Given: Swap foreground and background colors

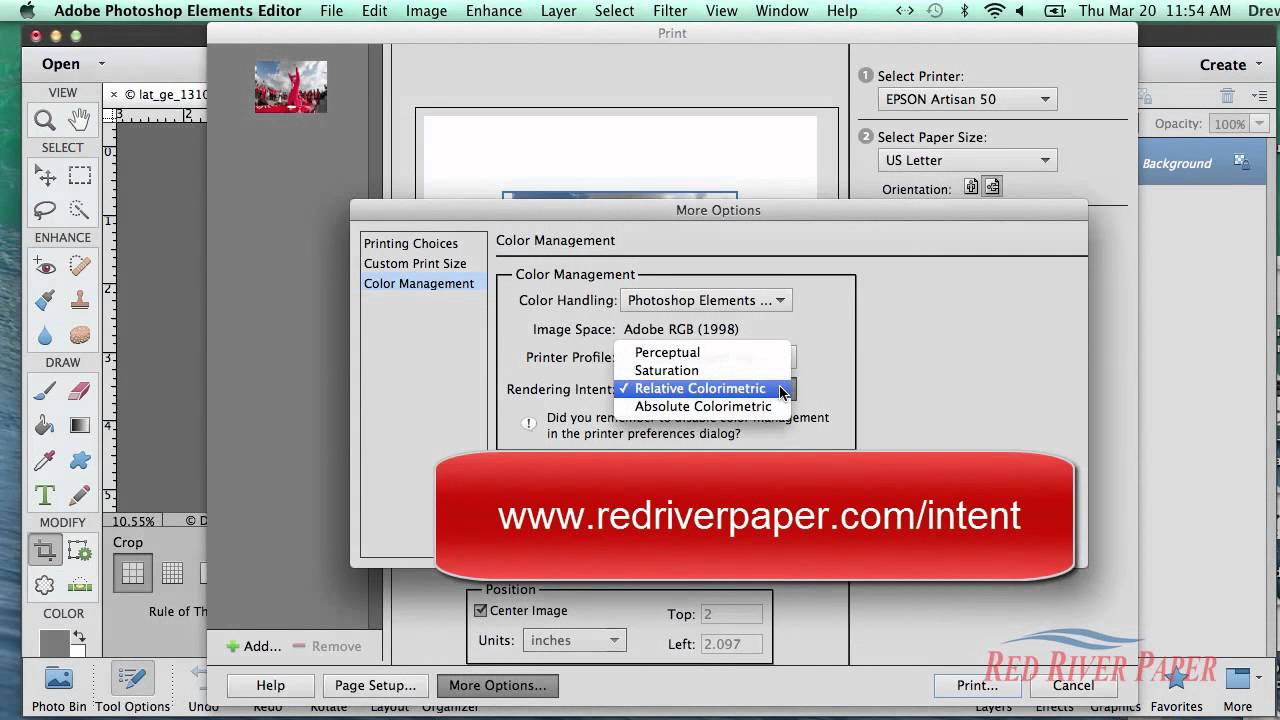Looking at the screenshot, I should click(78, 636).
